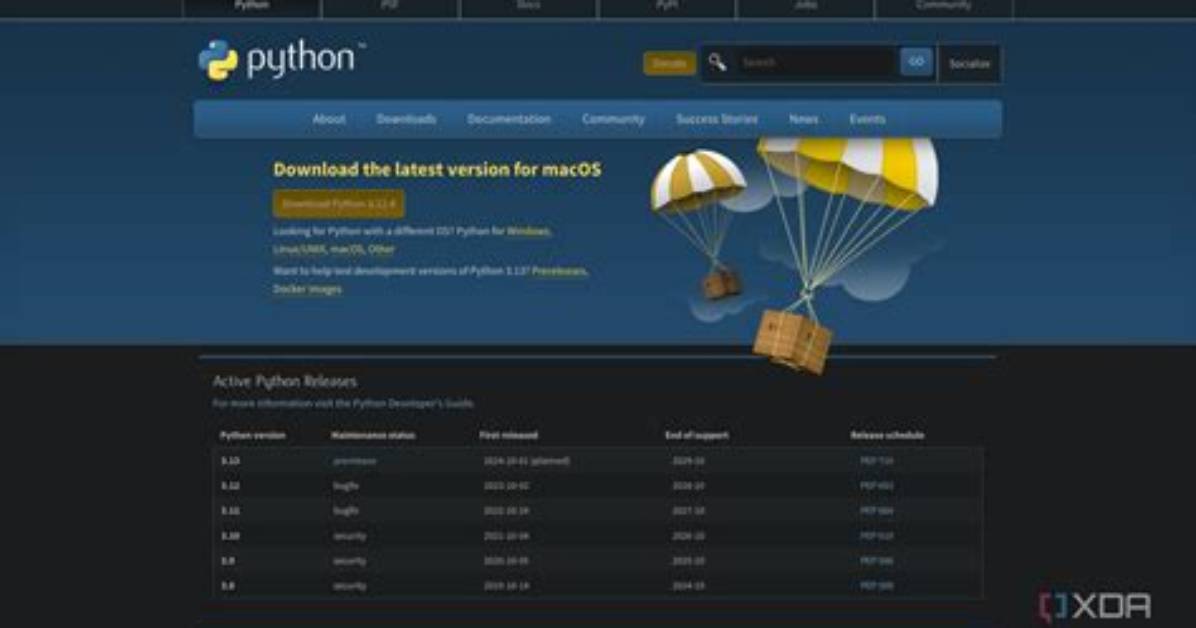The image size is (1196, 628).
Task: Click 'bugfix' status in the 3.11 row
Action: click(346, 510)
